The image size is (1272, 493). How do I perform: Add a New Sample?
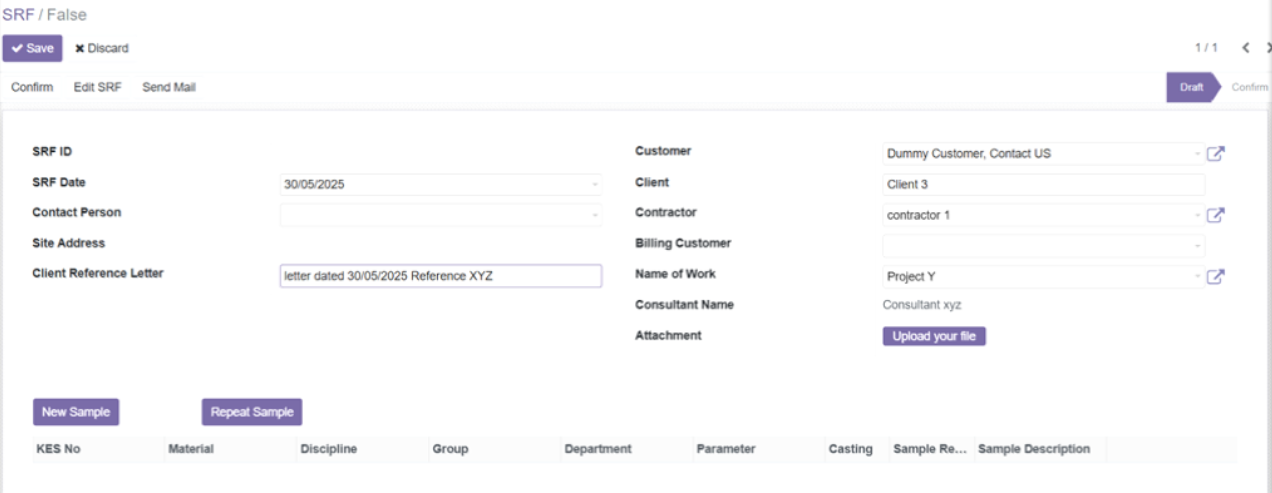pos(76,412)
